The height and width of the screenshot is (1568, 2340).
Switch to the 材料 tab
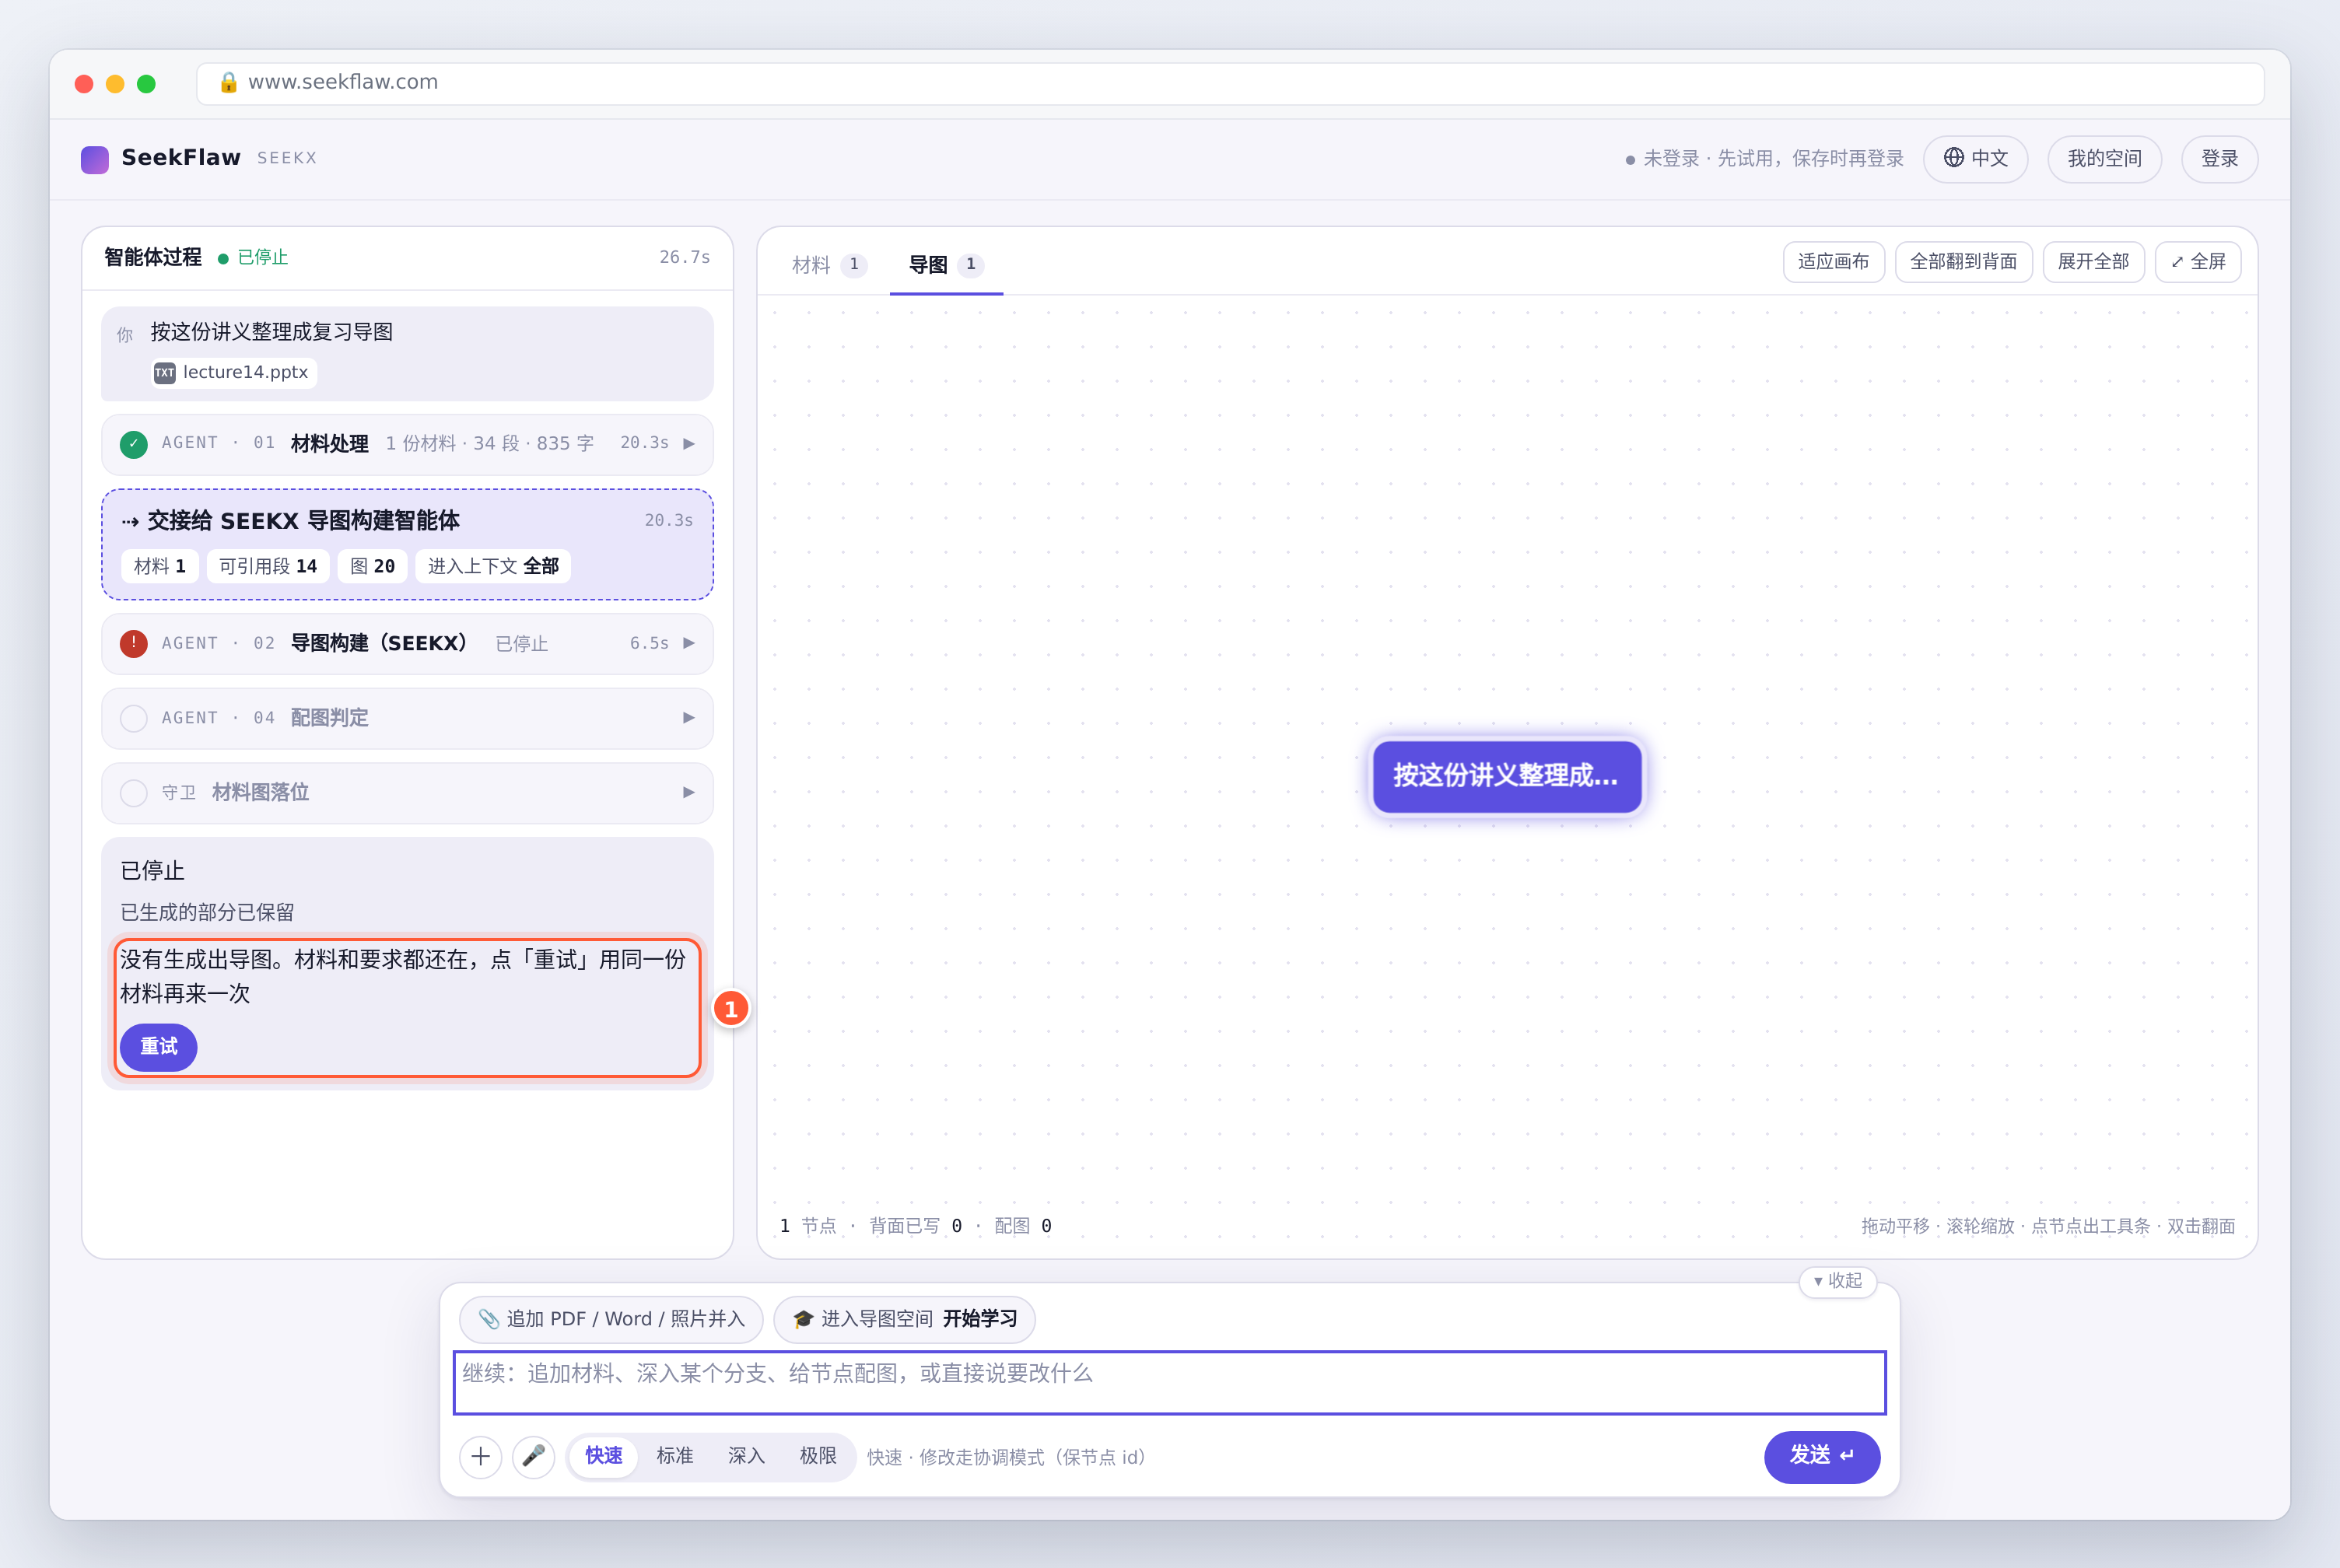click(828, 265)
